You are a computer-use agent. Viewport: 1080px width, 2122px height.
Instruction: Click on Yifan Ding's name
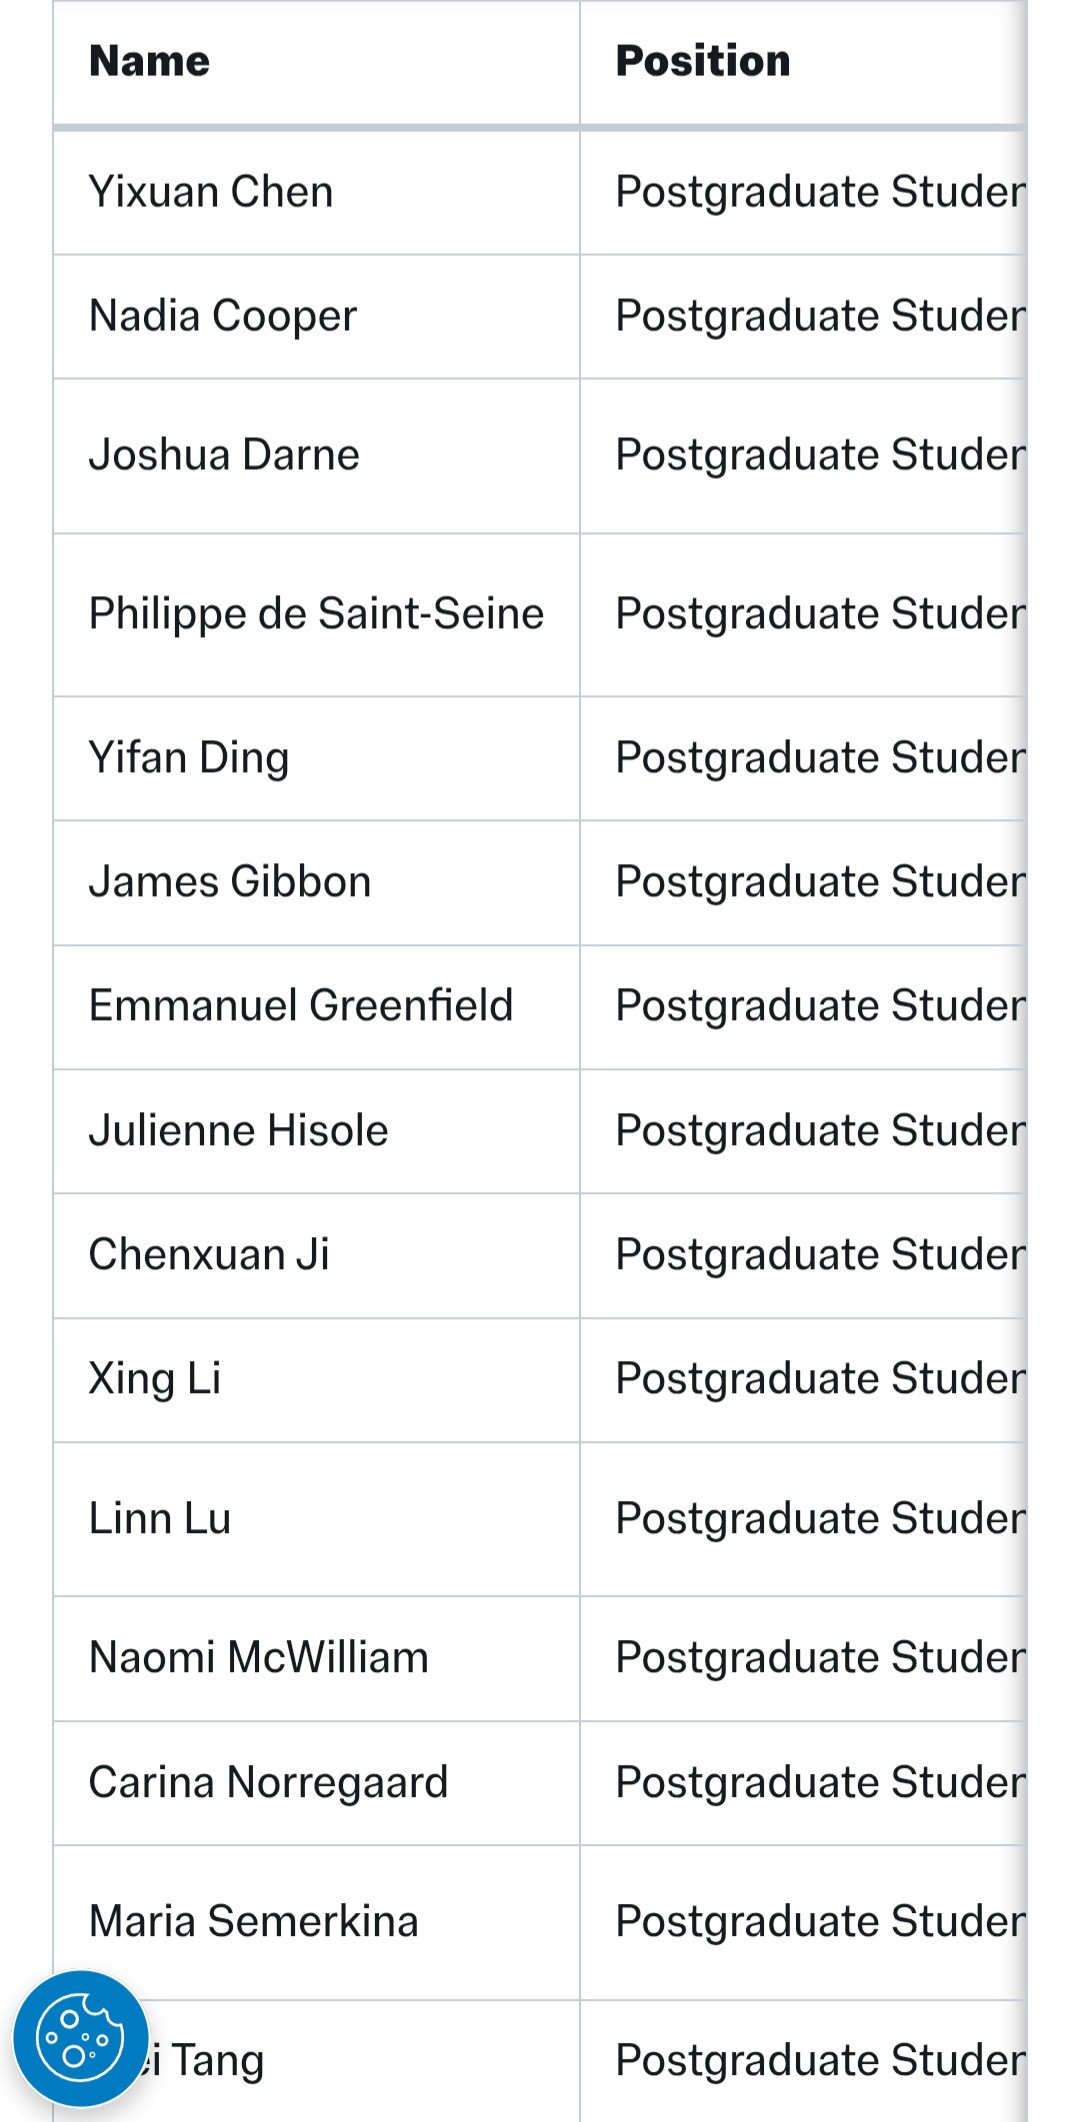tap(189, 758)
